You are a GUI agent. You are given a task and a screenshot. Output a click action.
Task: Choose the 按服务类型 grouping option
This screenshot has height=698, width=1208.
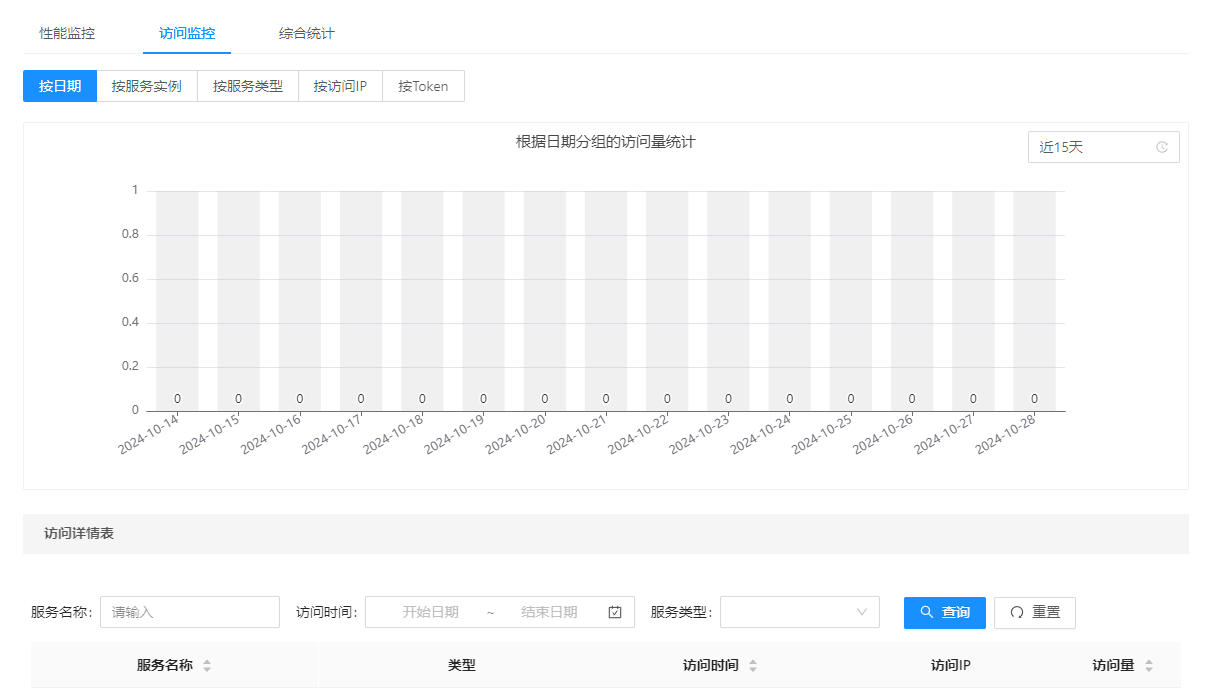tap(248, 86)
